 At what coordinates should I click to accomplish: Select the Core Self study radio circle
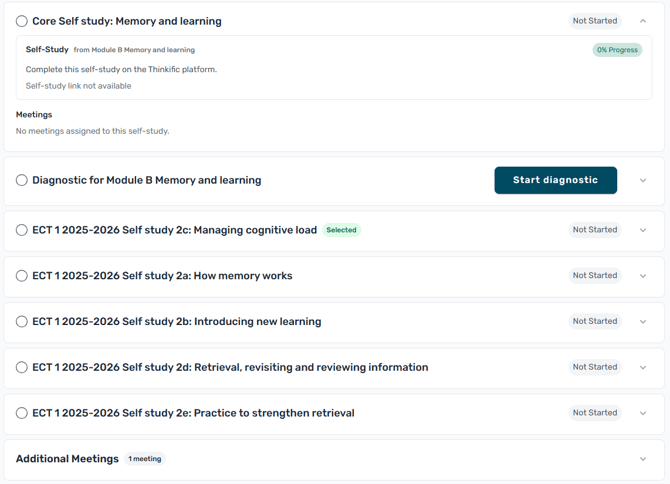22,21
